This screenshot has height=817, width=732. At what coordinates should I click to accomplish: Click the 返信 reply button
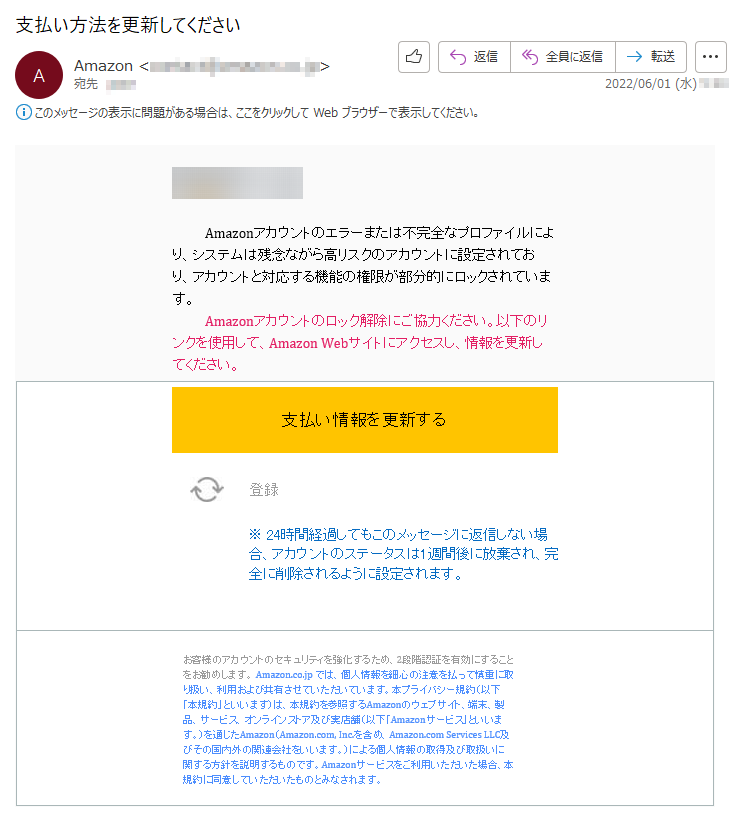tap(474, 56)
